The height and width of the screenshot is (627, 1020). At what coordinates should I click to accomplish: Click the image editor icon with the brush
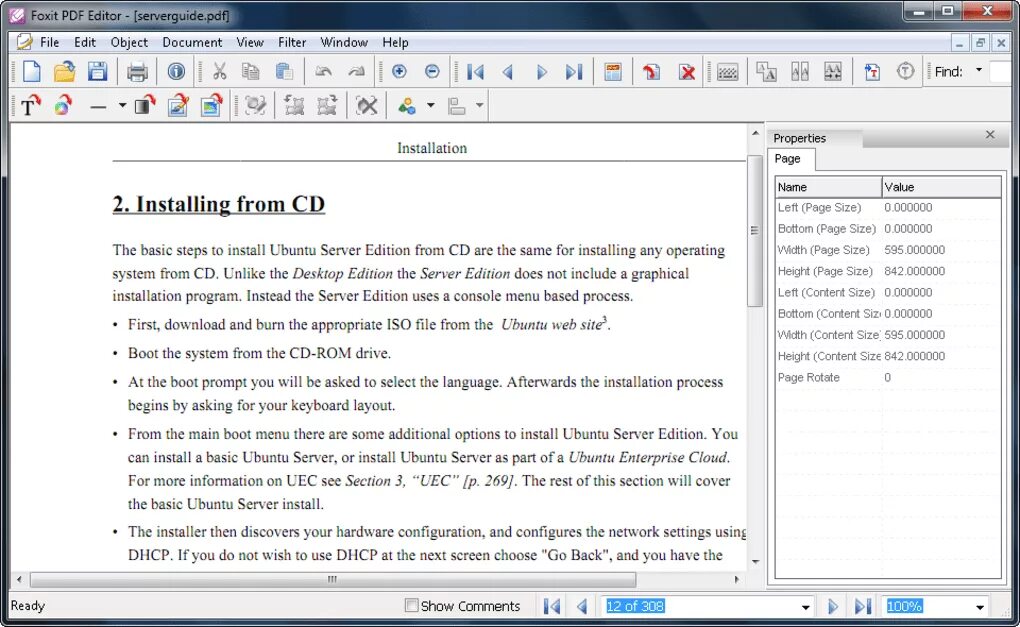click(x=178, y=105)
